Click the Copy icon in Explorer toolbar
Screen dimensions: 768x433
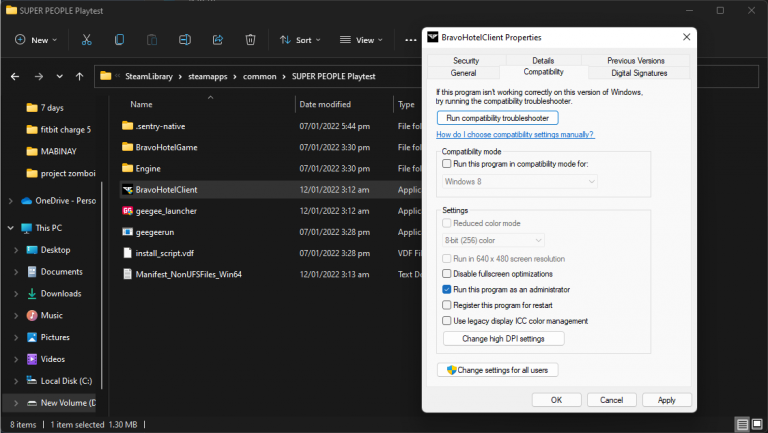click(119, 40)
